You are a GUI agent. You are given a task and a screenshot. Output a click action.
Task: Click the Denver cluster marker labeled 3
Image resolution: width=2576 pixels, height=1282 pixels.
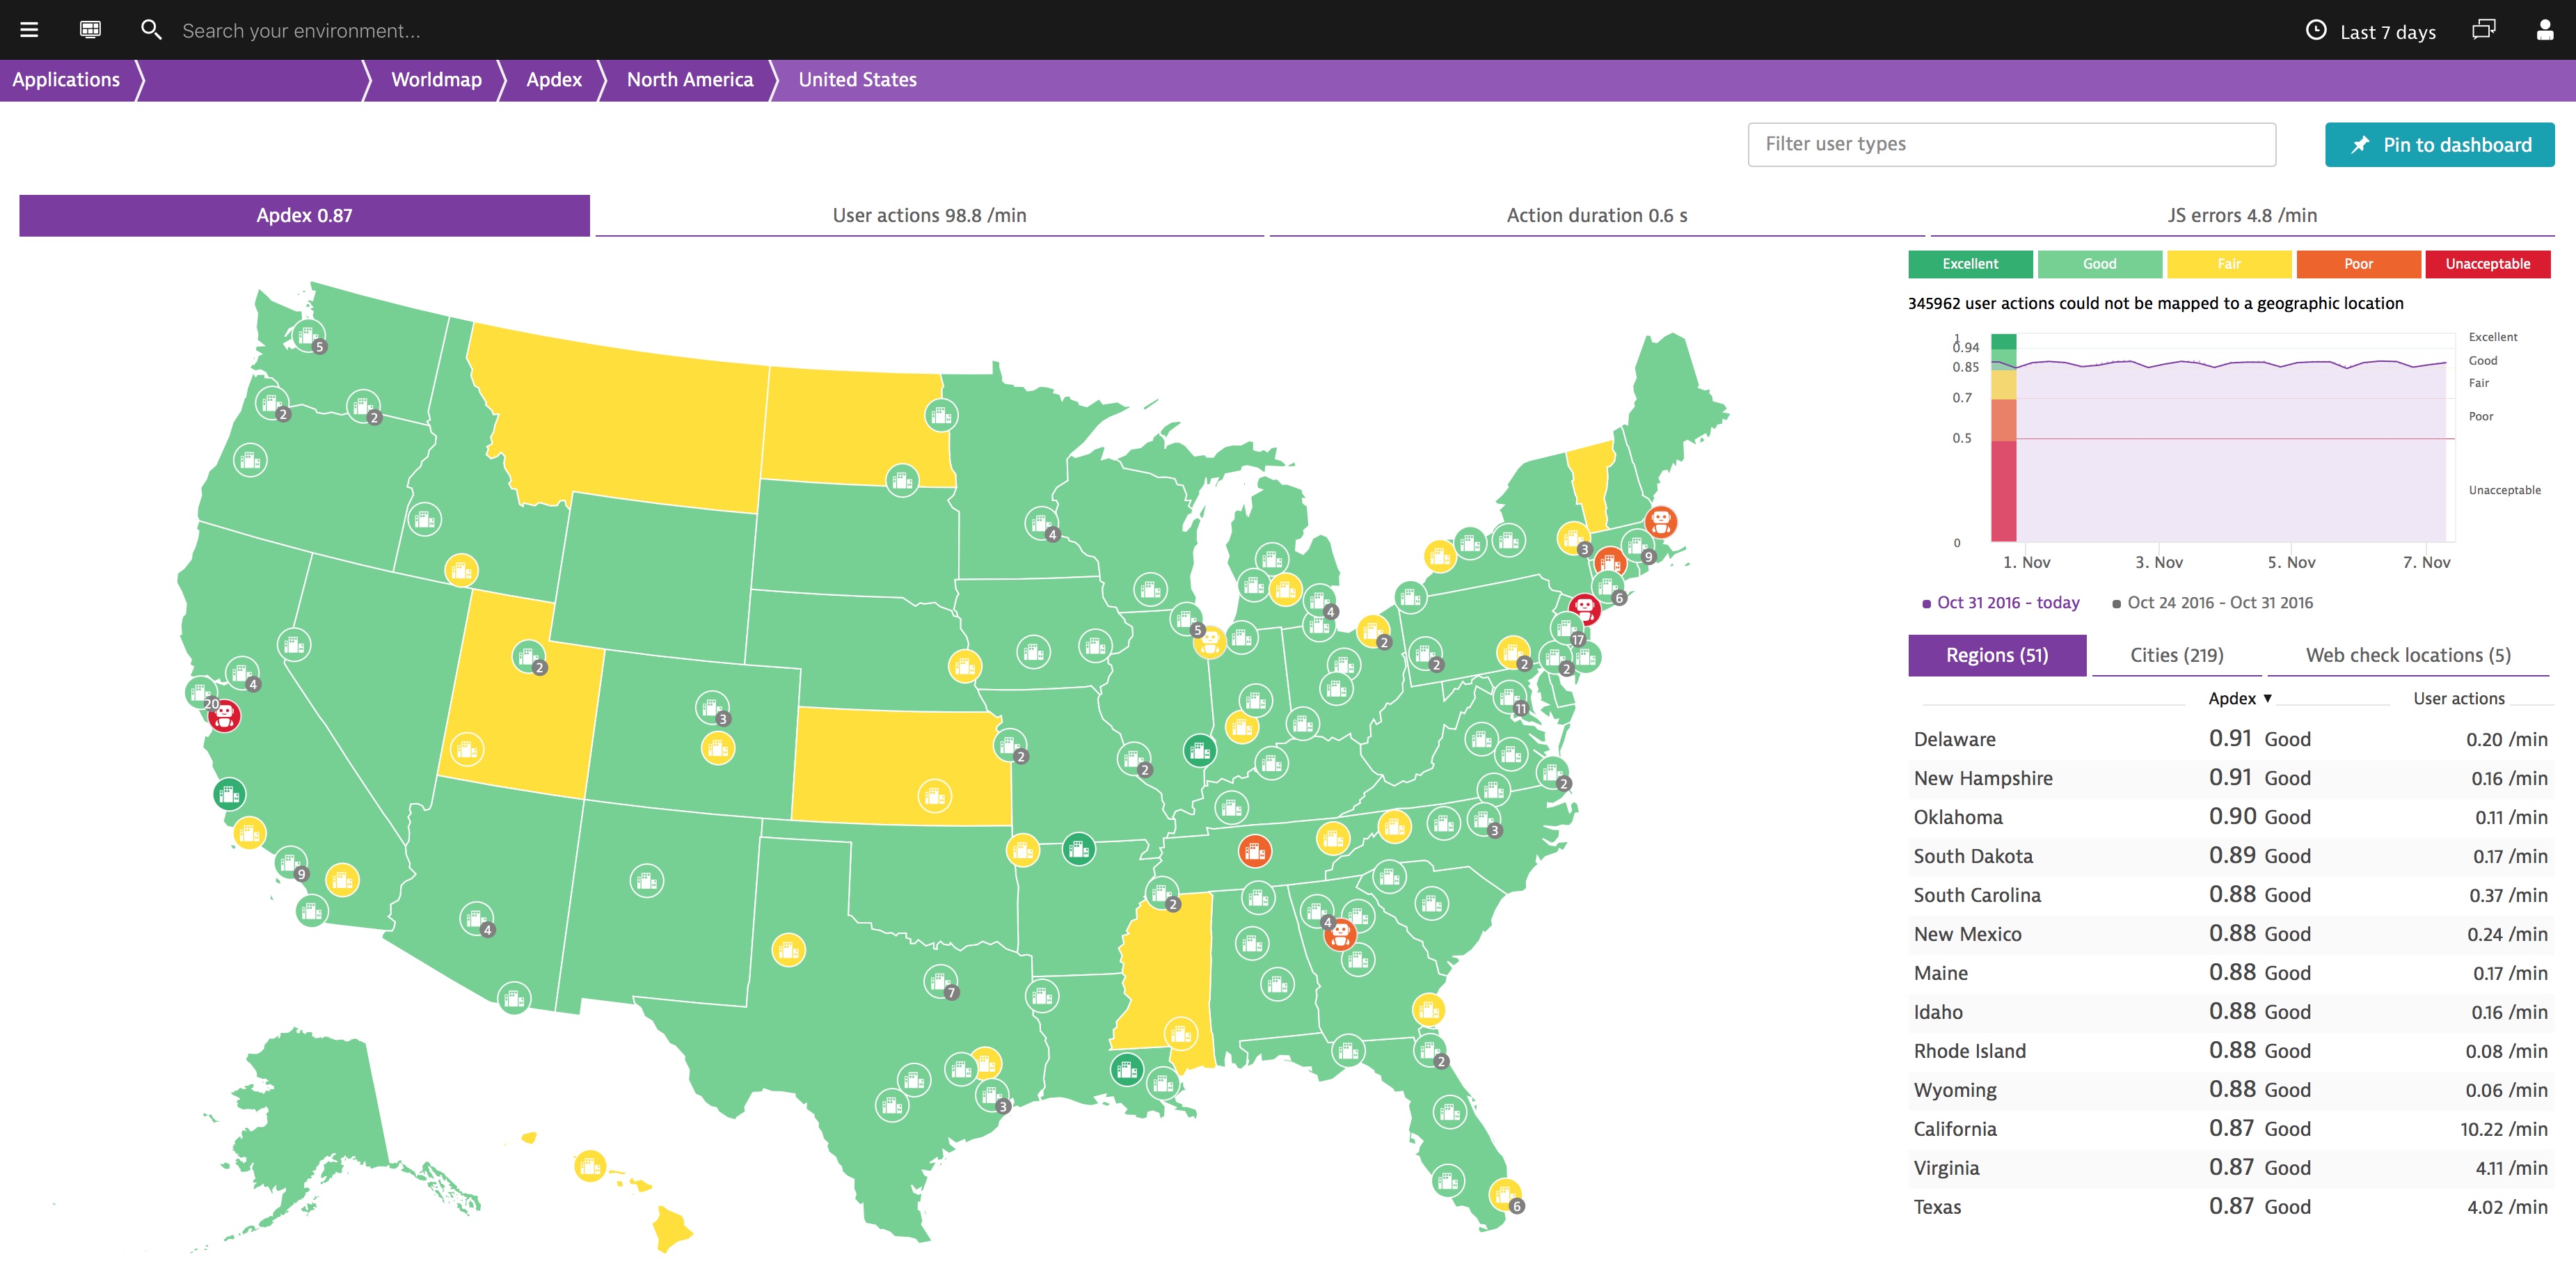[712, 708]
